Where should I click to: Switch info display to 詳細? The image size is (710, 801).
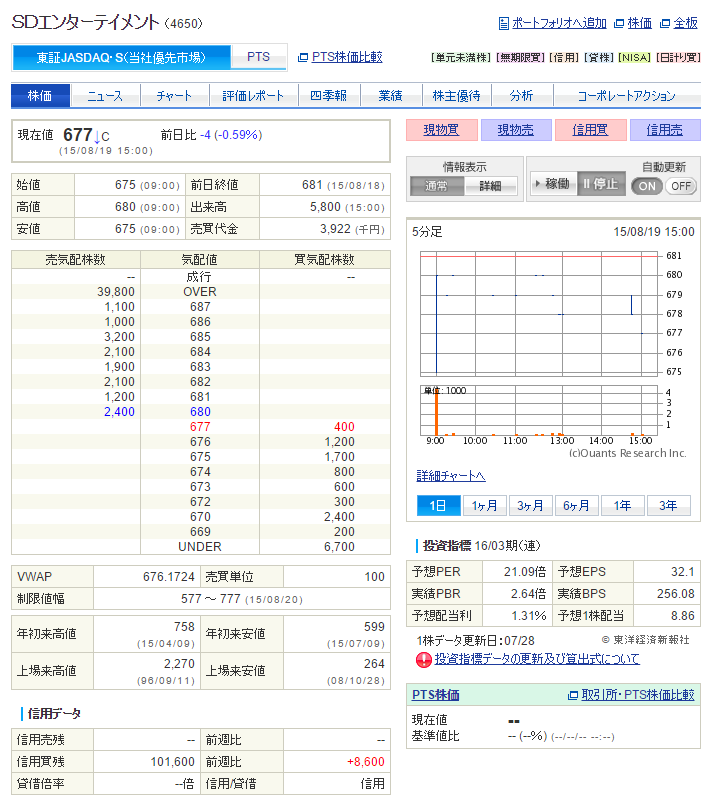coord(490,186)
